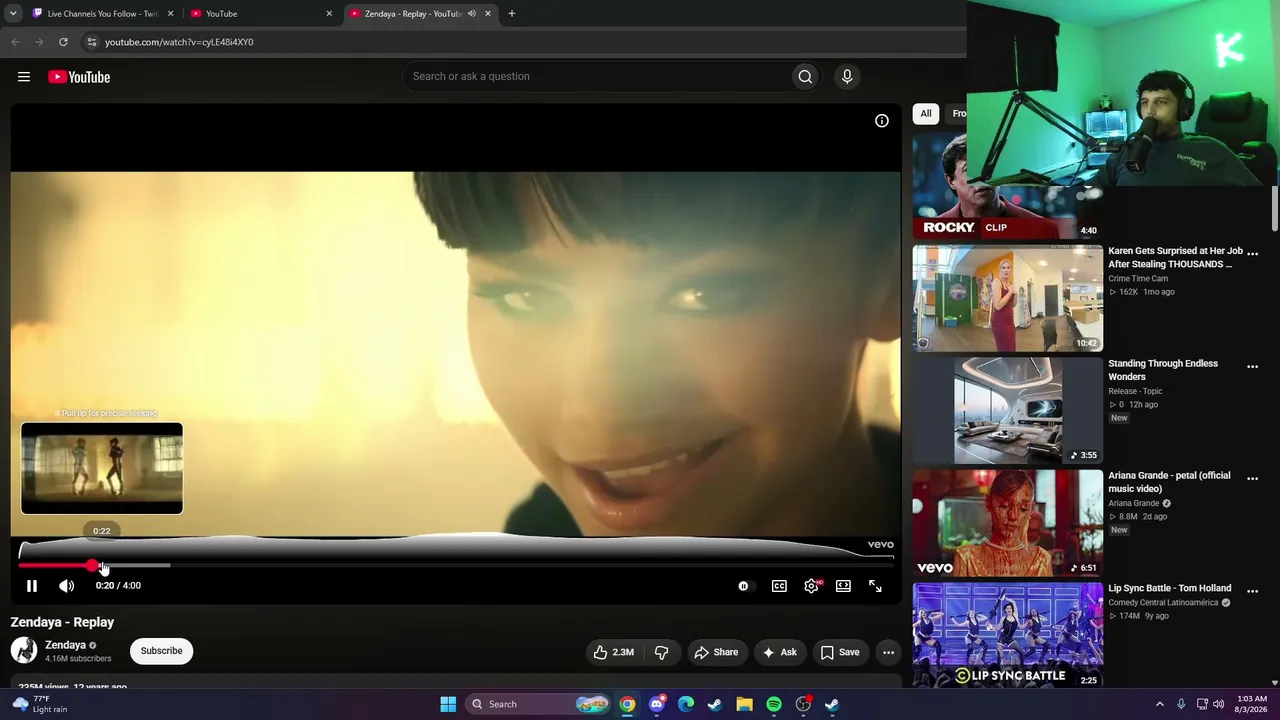Open options for Standing Through Endless Wonders
1280x720 pixels.
1252,367
